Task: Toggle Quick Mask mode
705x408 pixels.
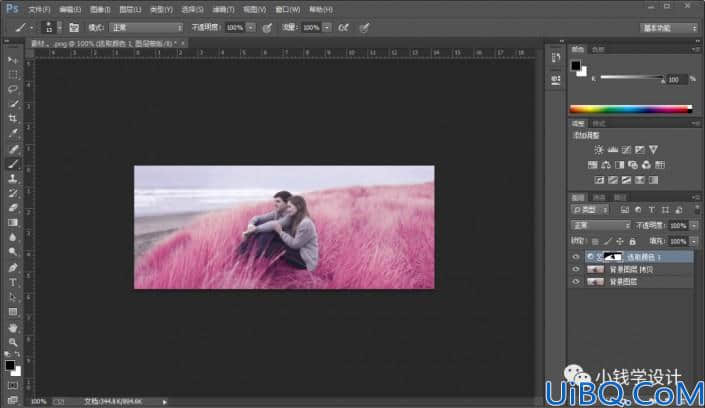Action: (13, 386)
